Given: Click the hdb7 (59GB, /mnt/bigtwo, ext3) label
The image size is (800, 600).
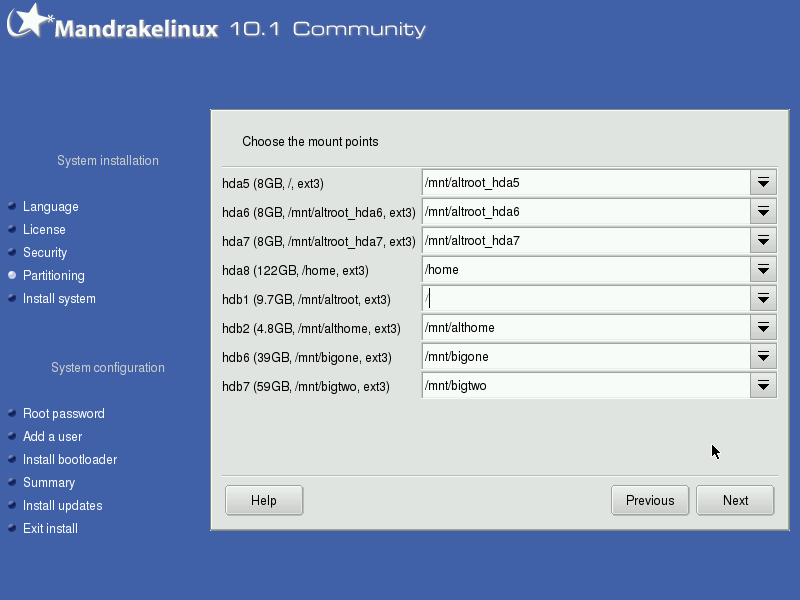Looking at the screenshot, I should tap(306, 387).
